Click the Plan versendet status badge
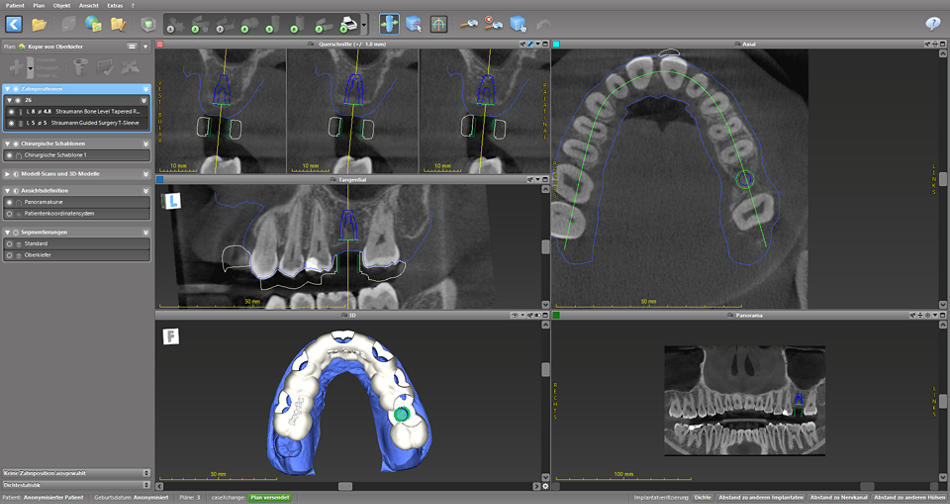Image resolution: width=950 pixels, height=504 pixels. [x=270, y=497]
